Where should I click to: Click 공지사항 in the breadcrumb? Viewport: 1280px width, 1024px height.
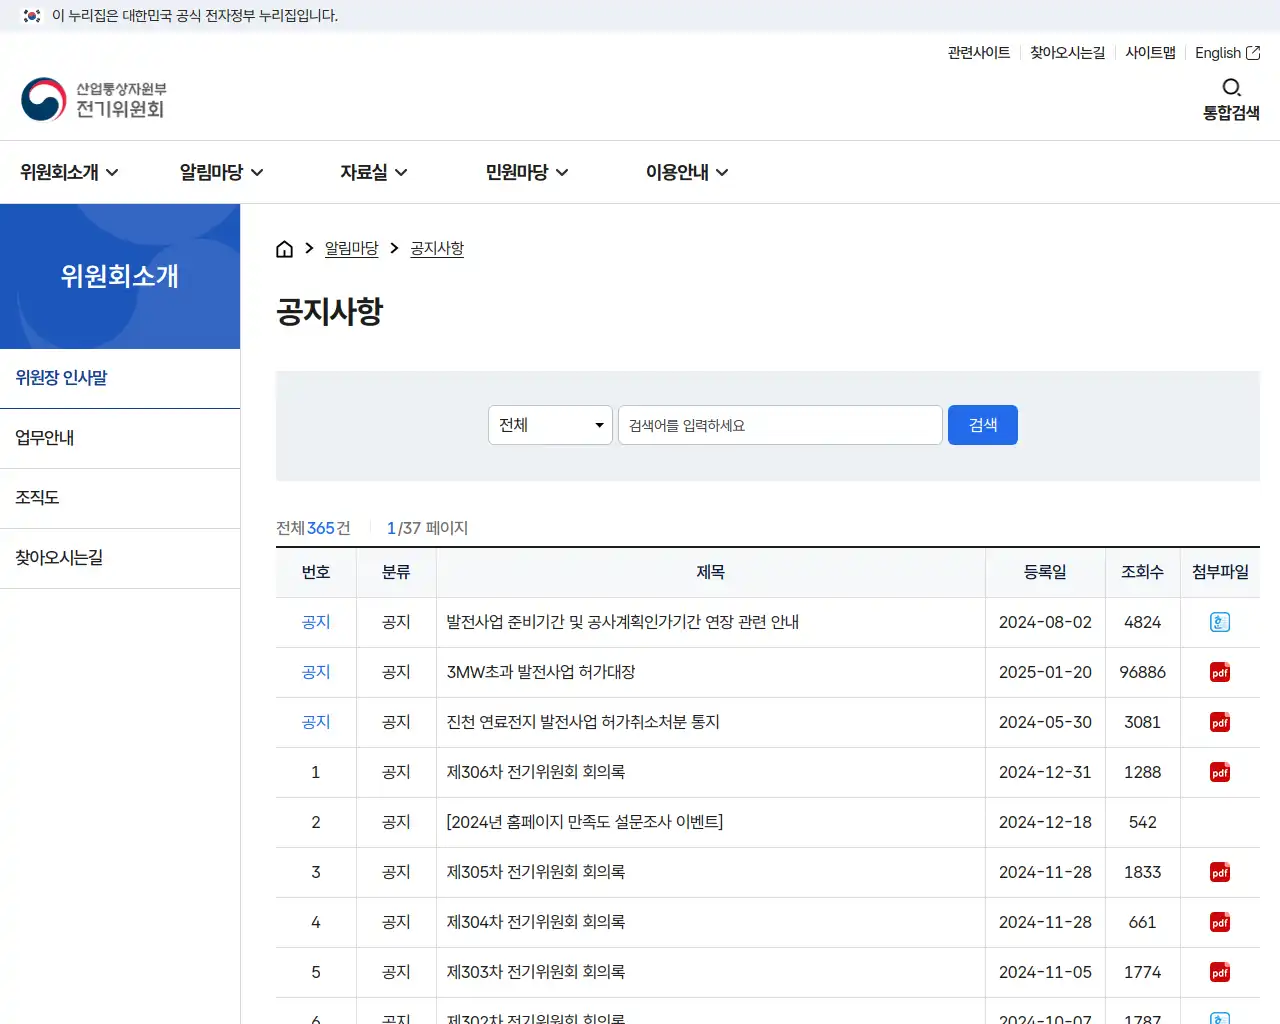(437, 248)
